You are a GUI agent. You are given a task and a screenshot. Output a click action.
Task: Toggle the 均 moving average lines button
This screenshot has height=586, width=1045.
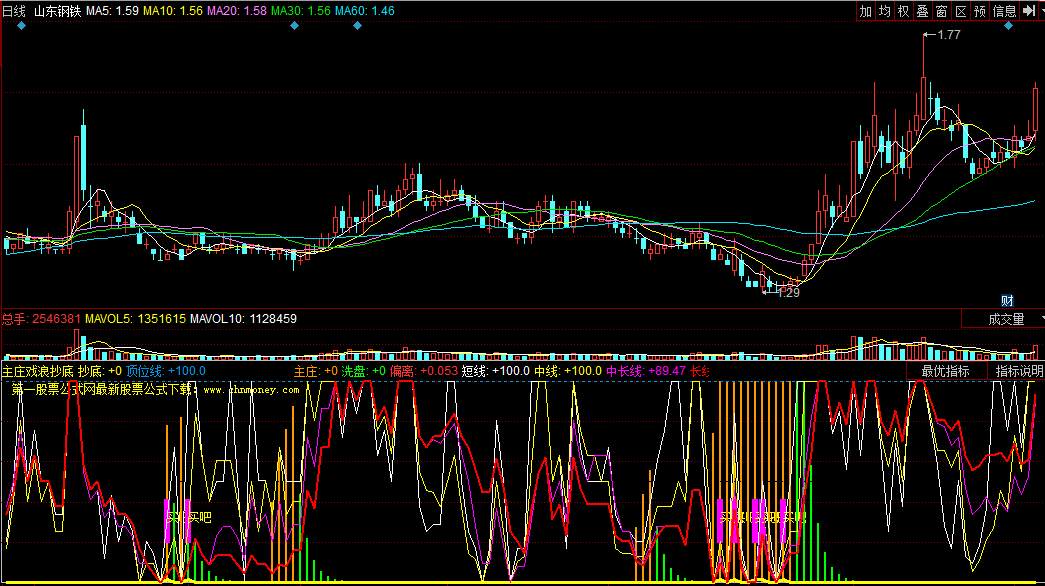click(x=884, y=11)
